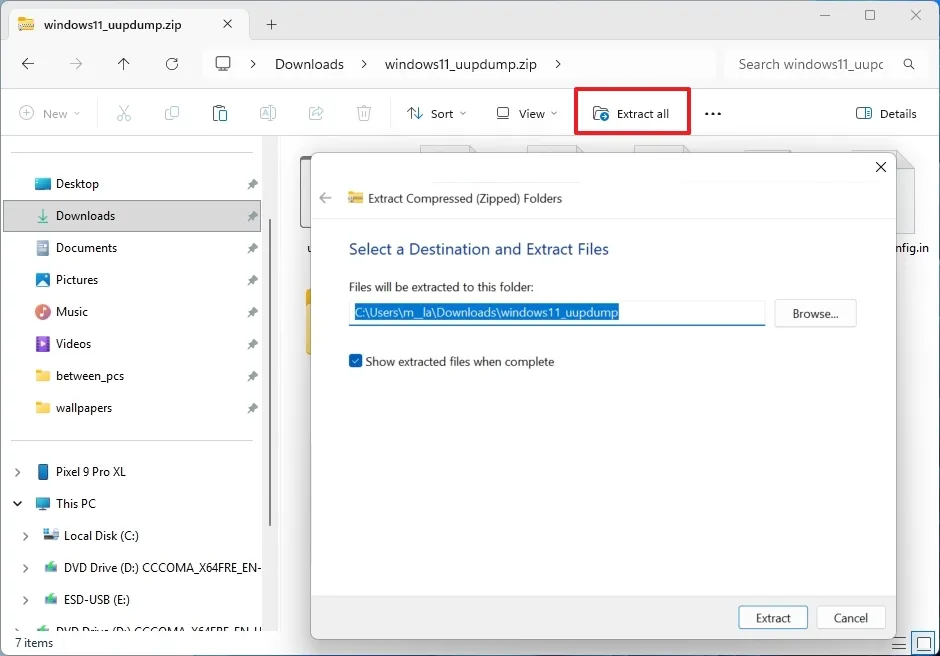Click the Extract button
Screen dimensions: 940x656
pos(772,617)
